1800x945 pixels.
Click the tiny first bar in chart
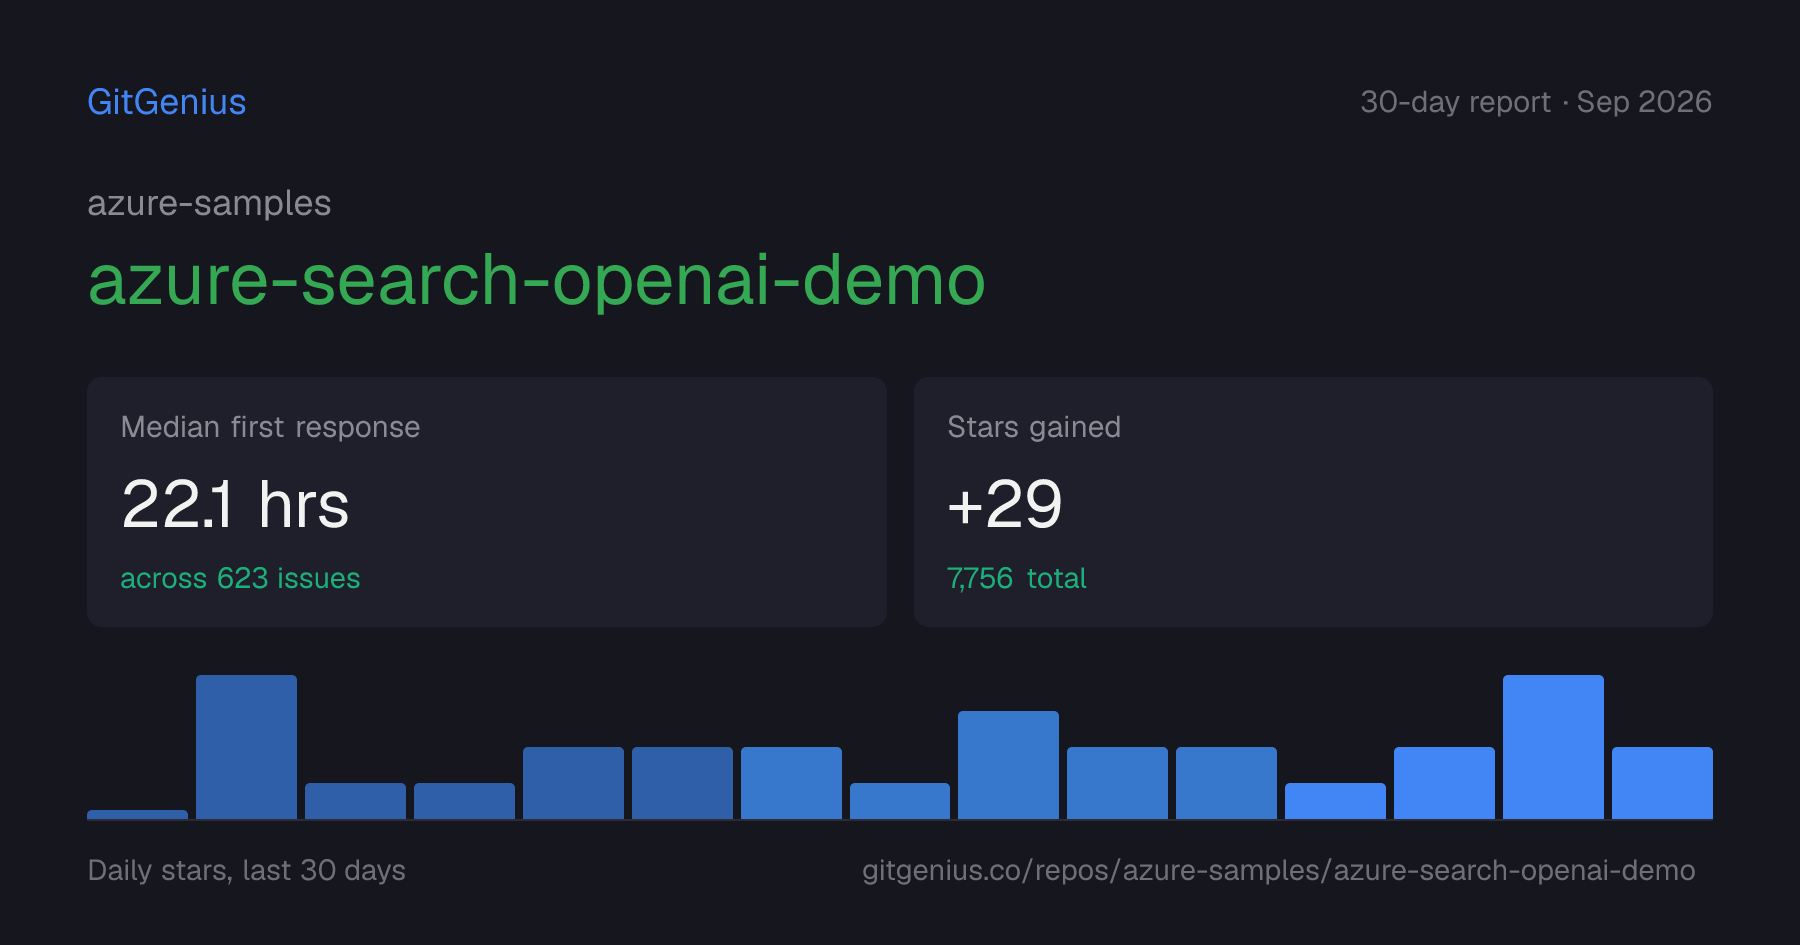pyautogui.click(x=137, y=814)
